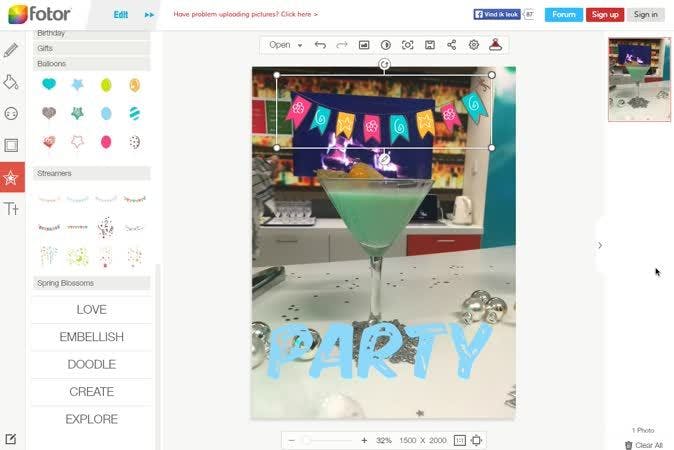Click the rotate handle above banner sticker
The height and width of the screenshot is (450, 674).
tap(384, 64)
